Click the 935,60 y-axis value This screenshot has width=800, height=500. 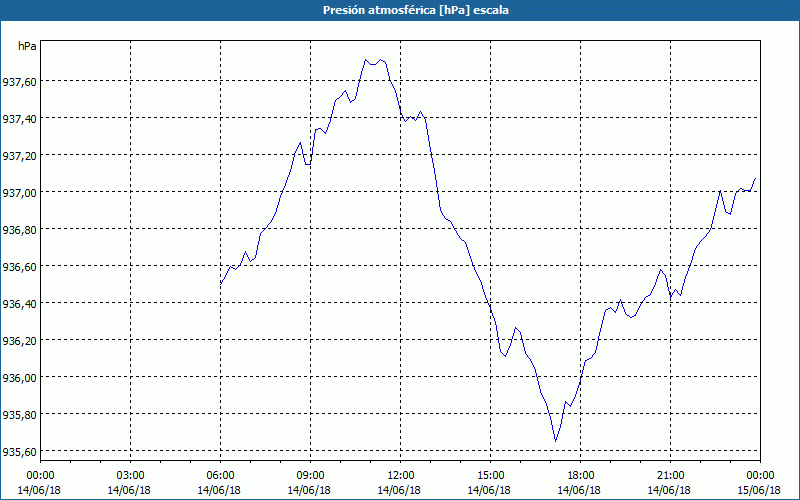tap(19, 452)
